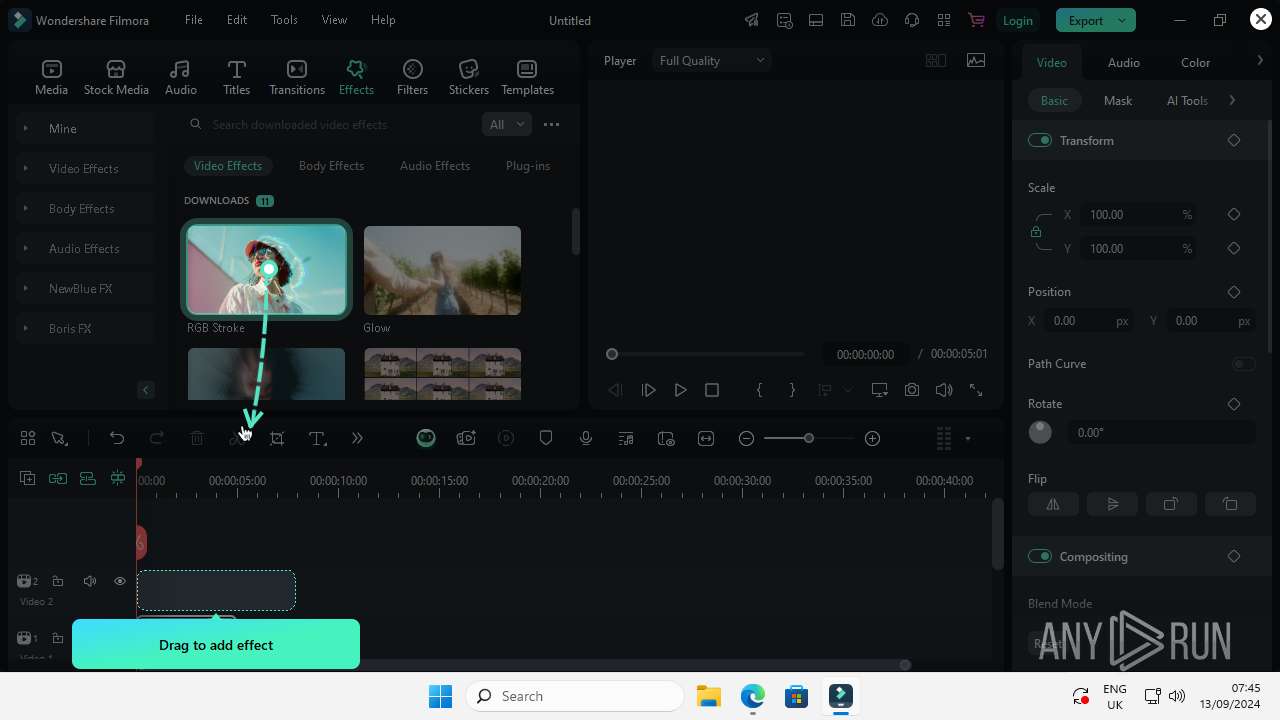Open the player volume control
The height and width of the screenshot is (720, 1280).
click(x=943, y=390)
